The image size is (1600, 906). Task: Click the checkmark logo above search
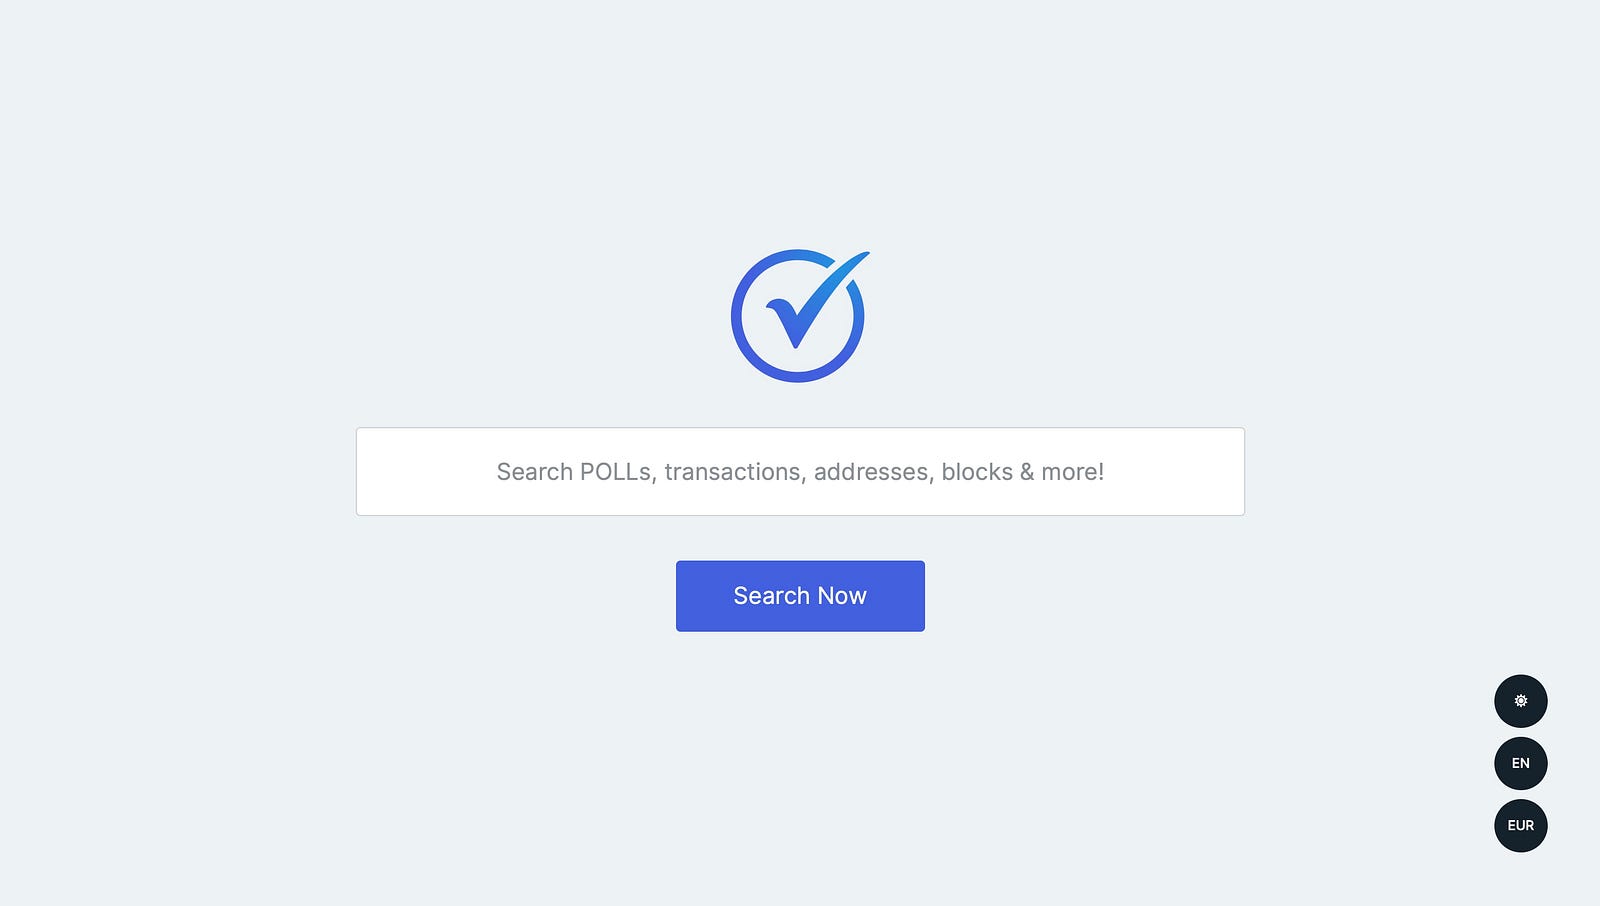point(798,315)
